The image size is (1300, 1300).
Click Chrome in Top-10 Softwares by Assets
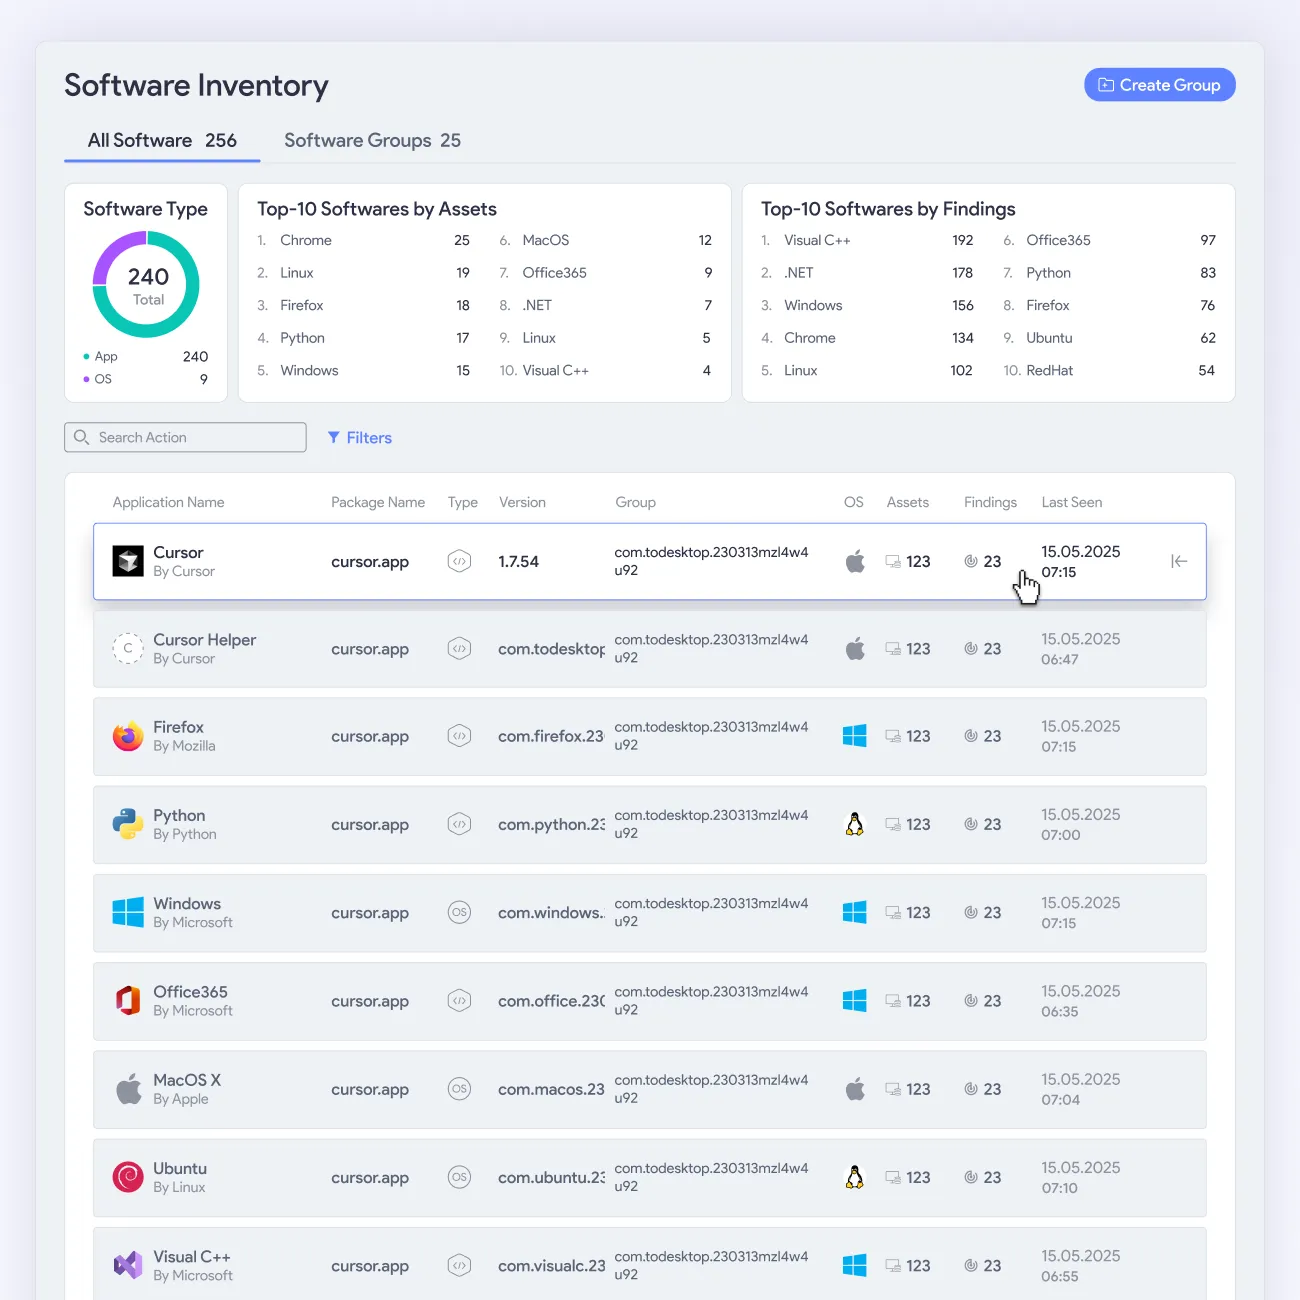pos(306,240)
